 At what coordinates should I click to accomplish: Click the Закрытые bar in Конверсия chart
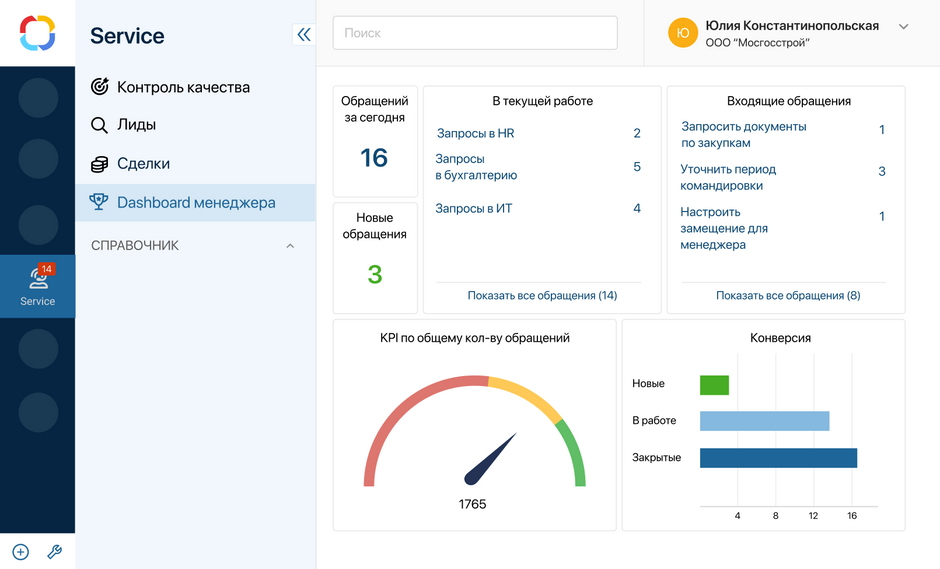tap(778, 458)
